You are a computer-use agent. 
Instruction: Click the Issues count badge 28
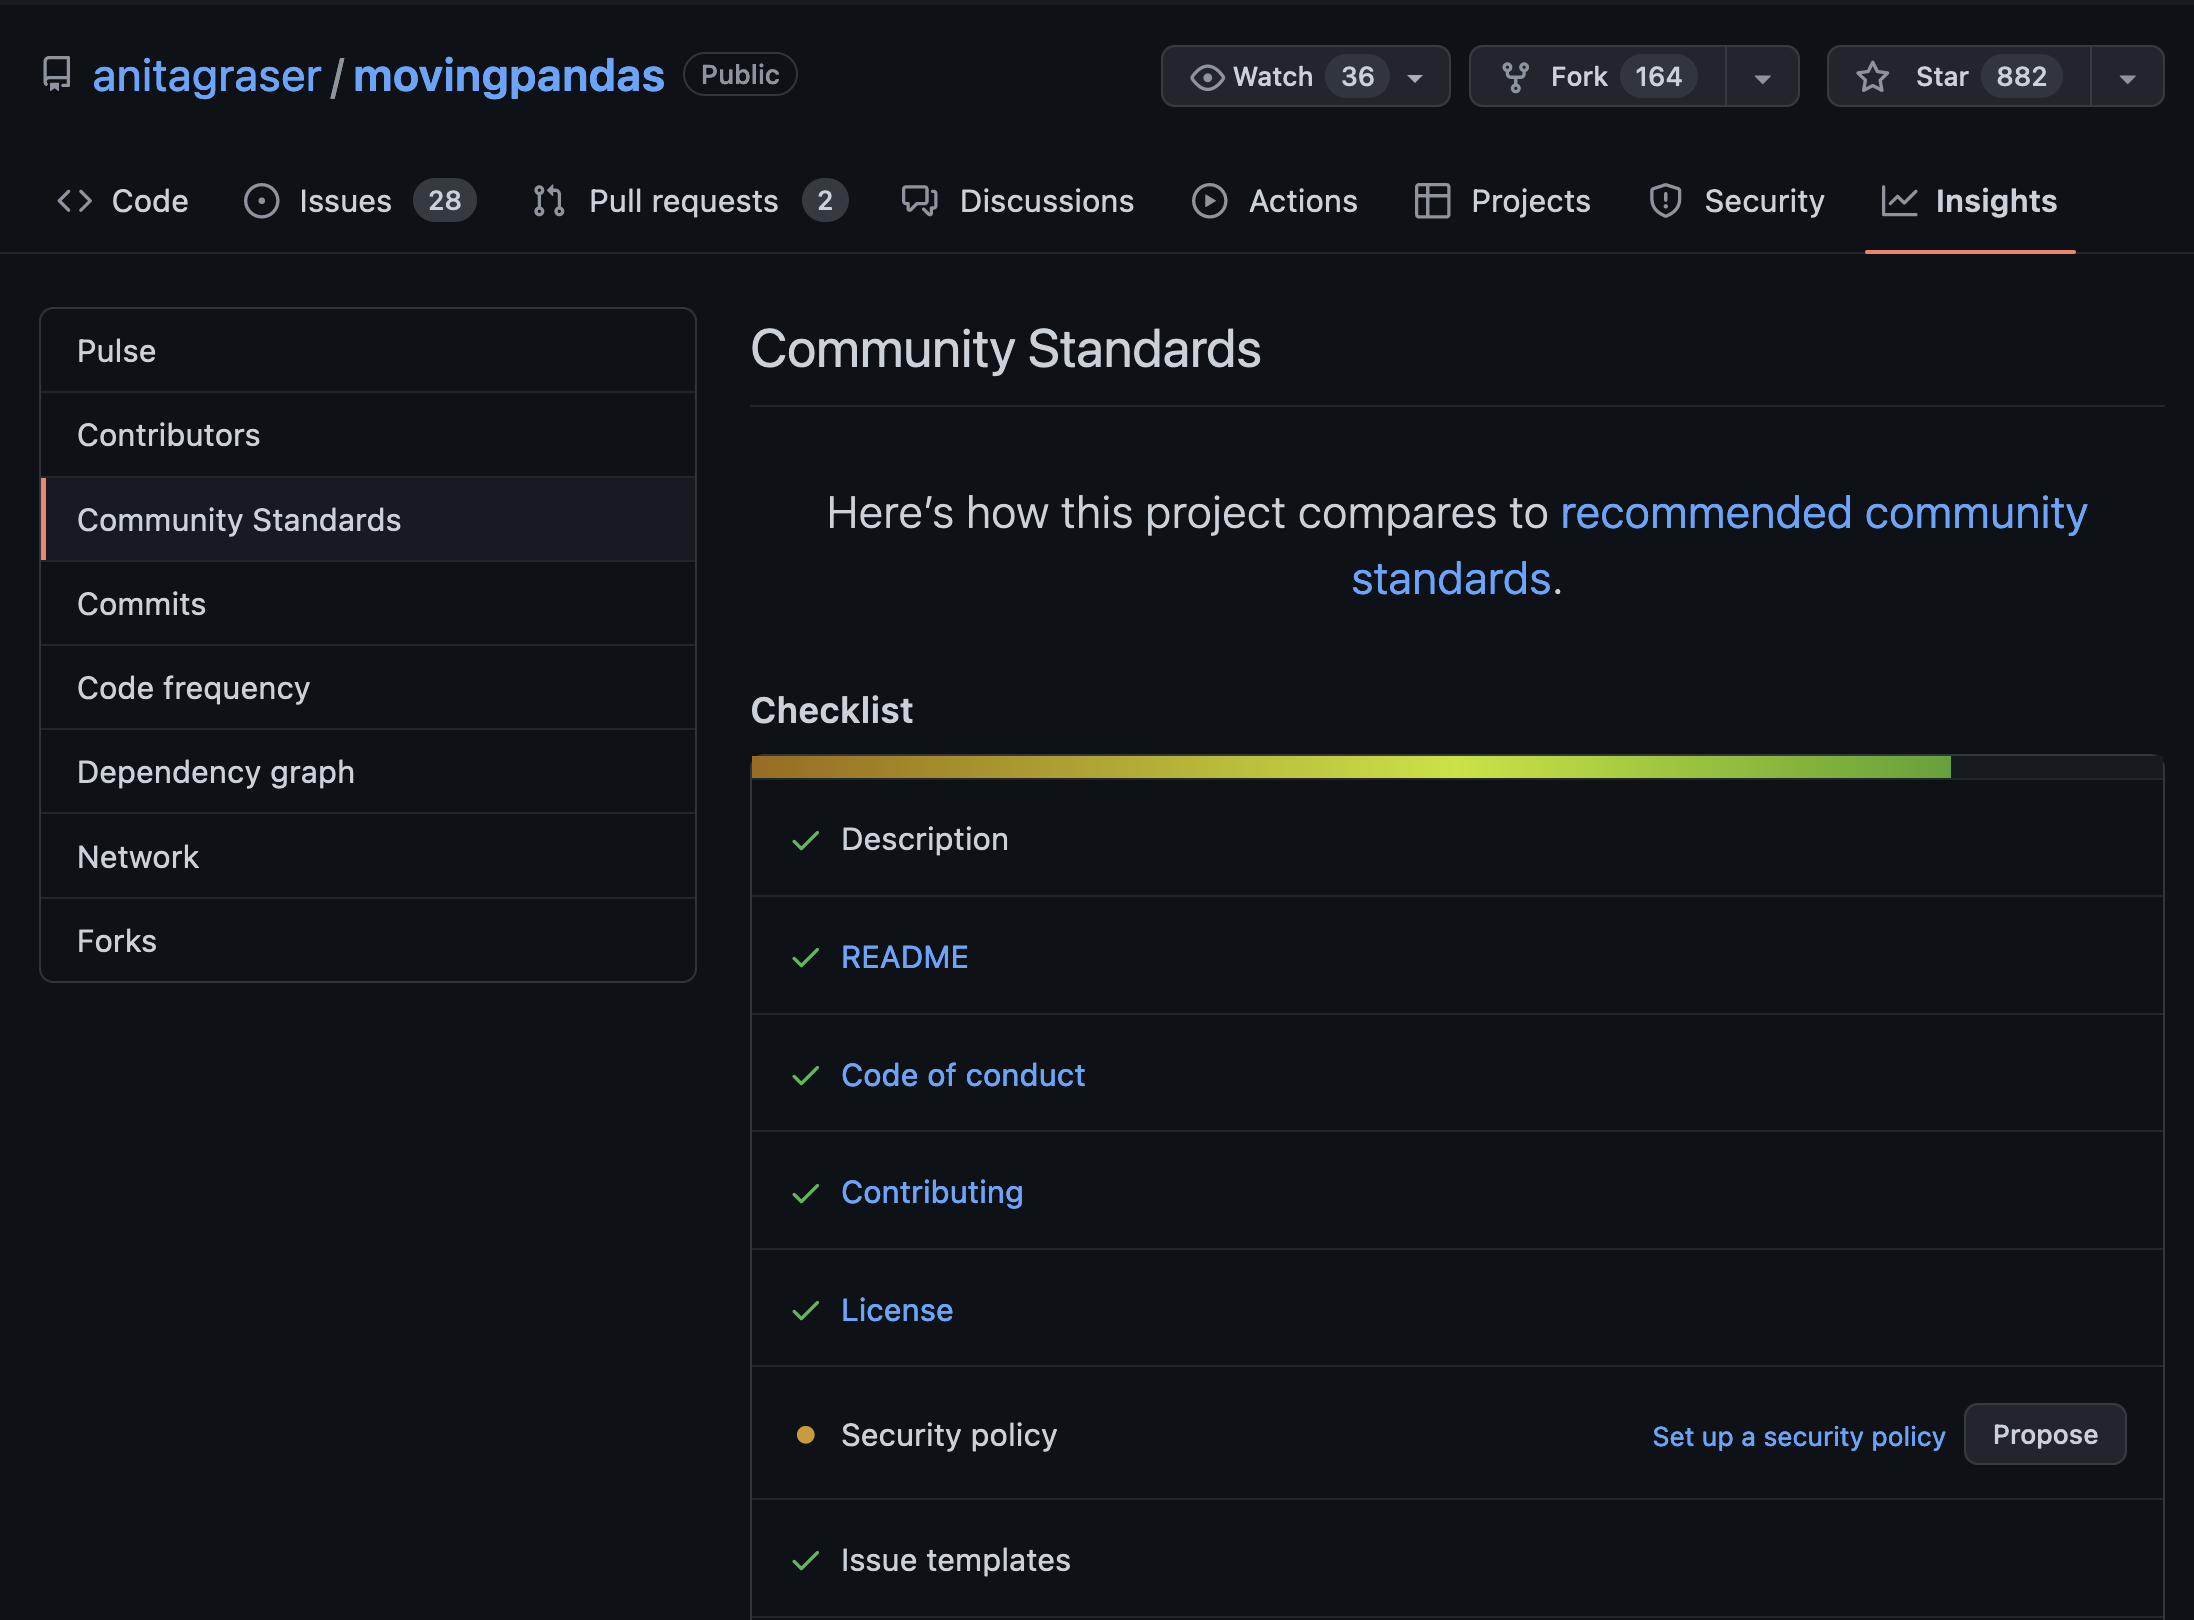(x=445, y=201)
